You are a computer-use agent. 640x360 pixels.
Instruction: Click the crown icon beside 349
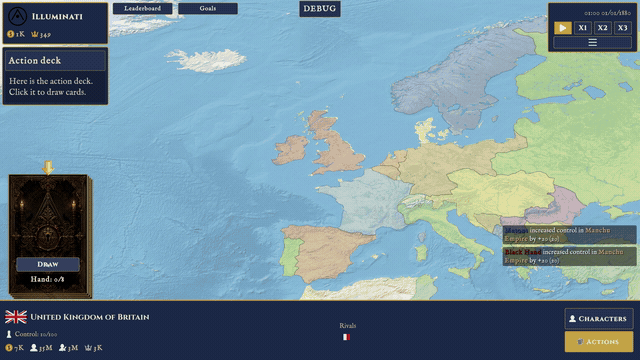coord(35,35)
